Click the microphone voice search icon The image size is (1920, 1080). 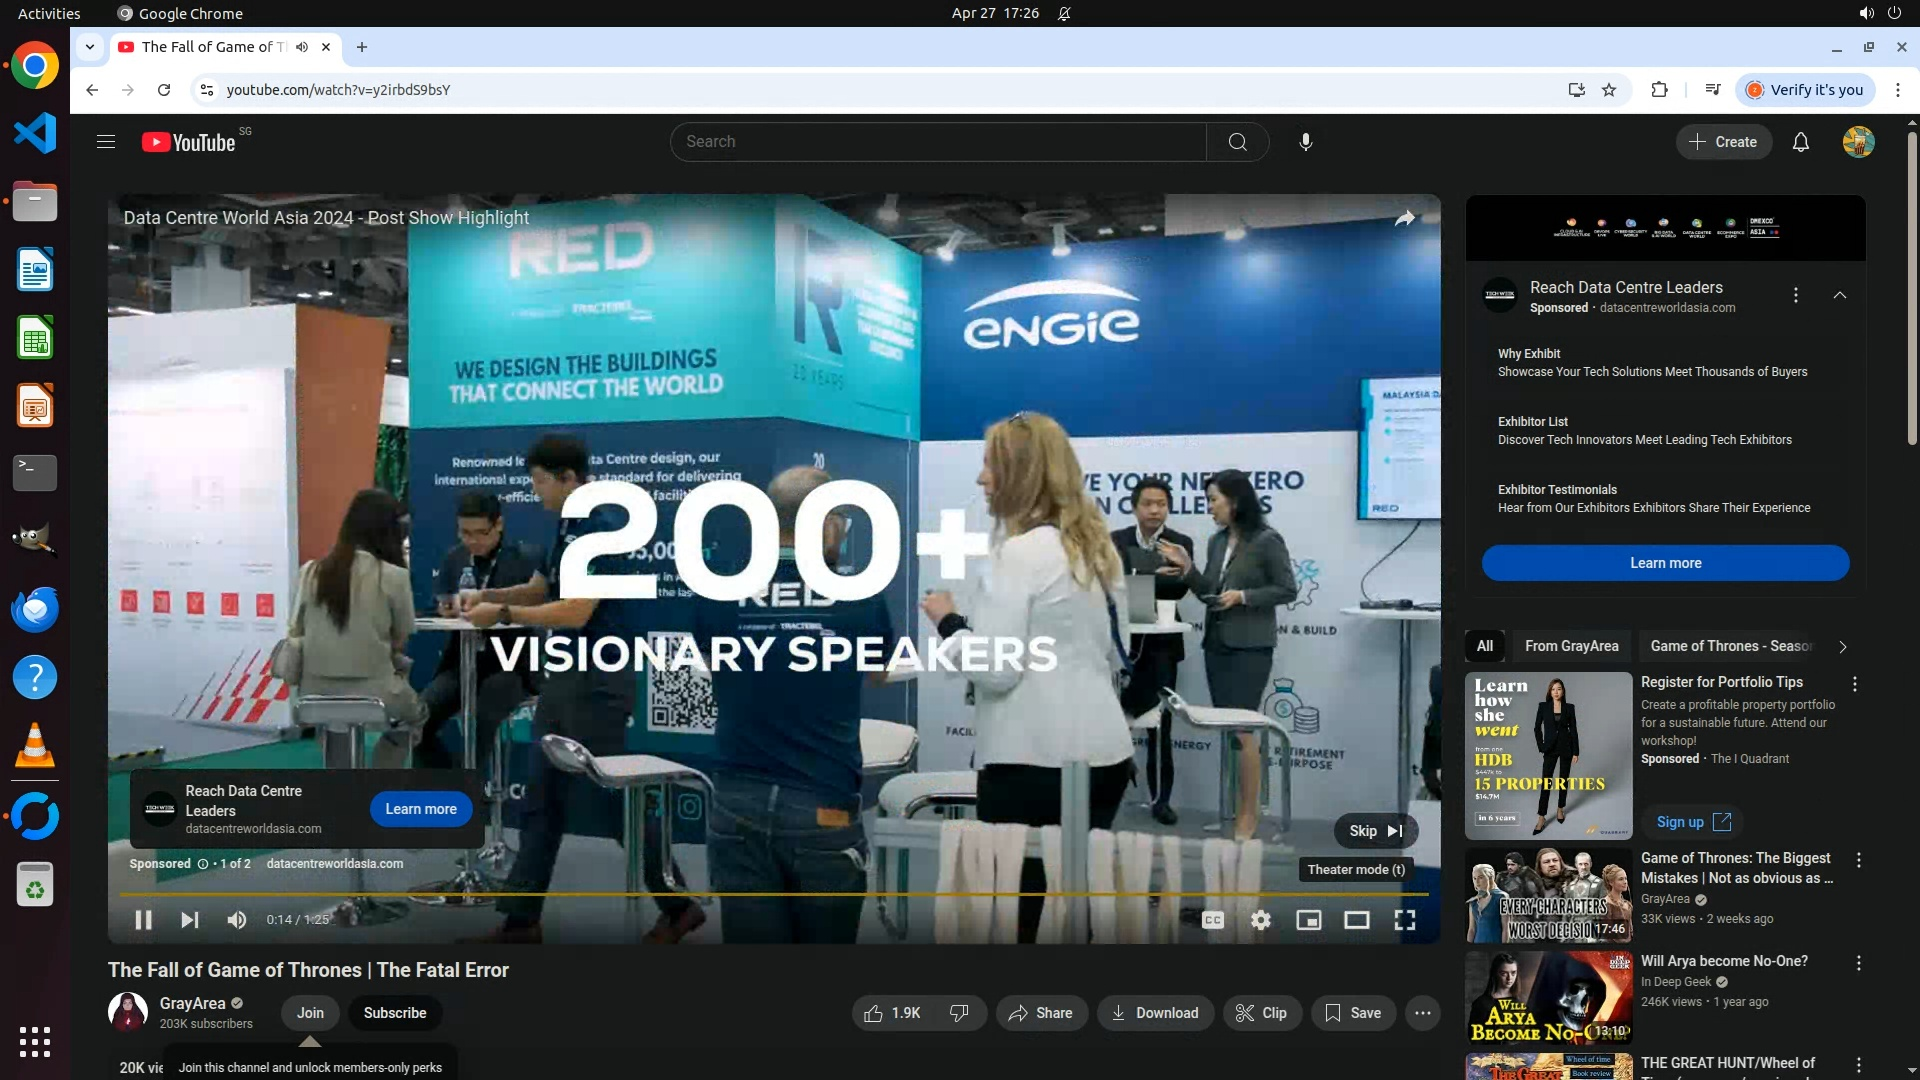point(1305,142)
